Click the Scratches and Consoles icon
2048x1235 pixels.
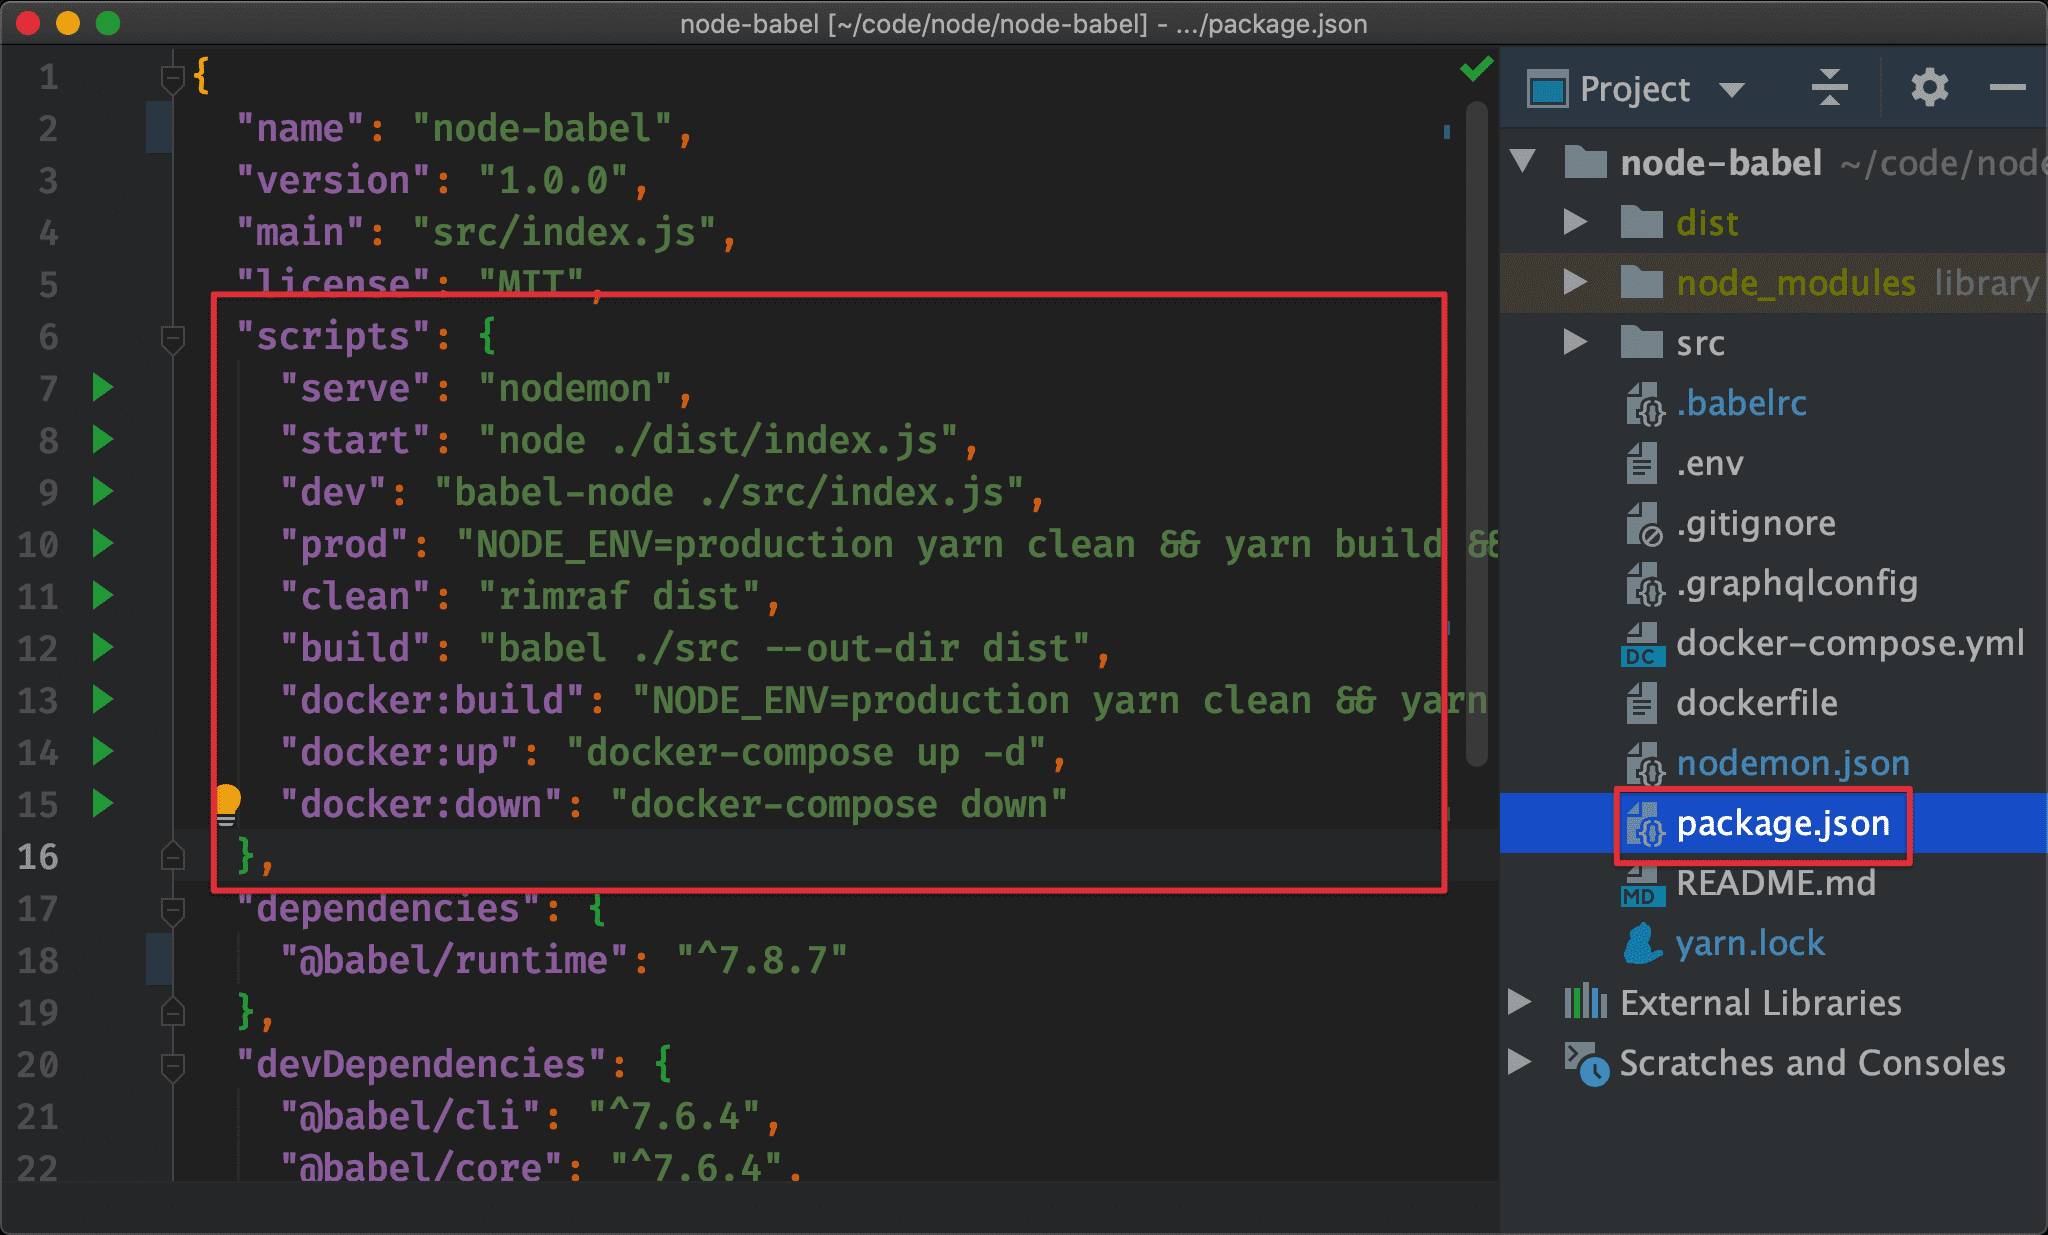point(1586,1064)
